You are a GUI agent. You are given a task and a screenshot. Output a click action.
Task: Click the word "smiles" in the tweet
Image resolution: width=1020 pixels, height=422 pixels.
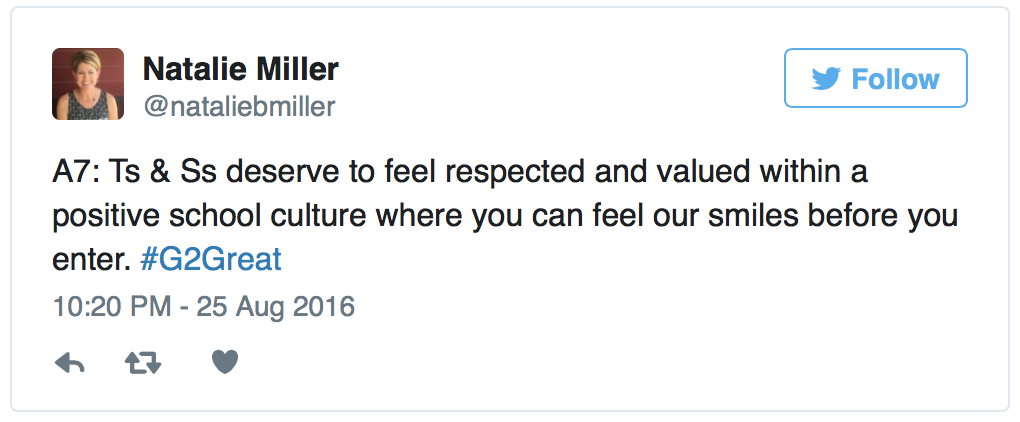coord(747,216)
